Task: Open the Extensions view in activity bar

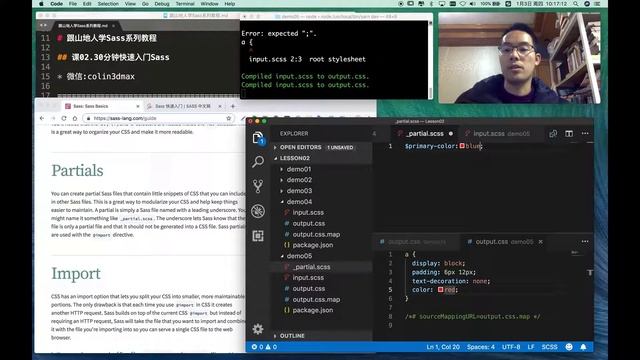Action: tap(258, 236)
